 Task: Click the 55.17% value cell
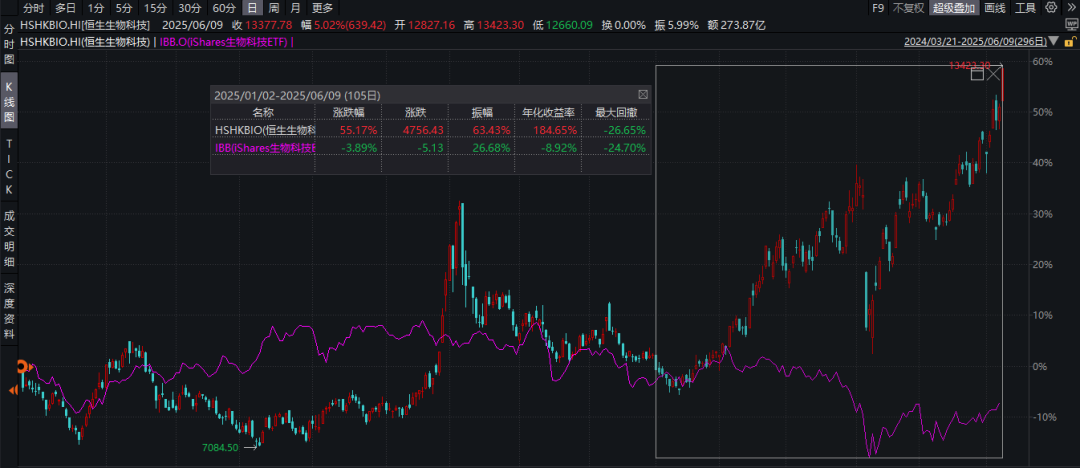357,130
